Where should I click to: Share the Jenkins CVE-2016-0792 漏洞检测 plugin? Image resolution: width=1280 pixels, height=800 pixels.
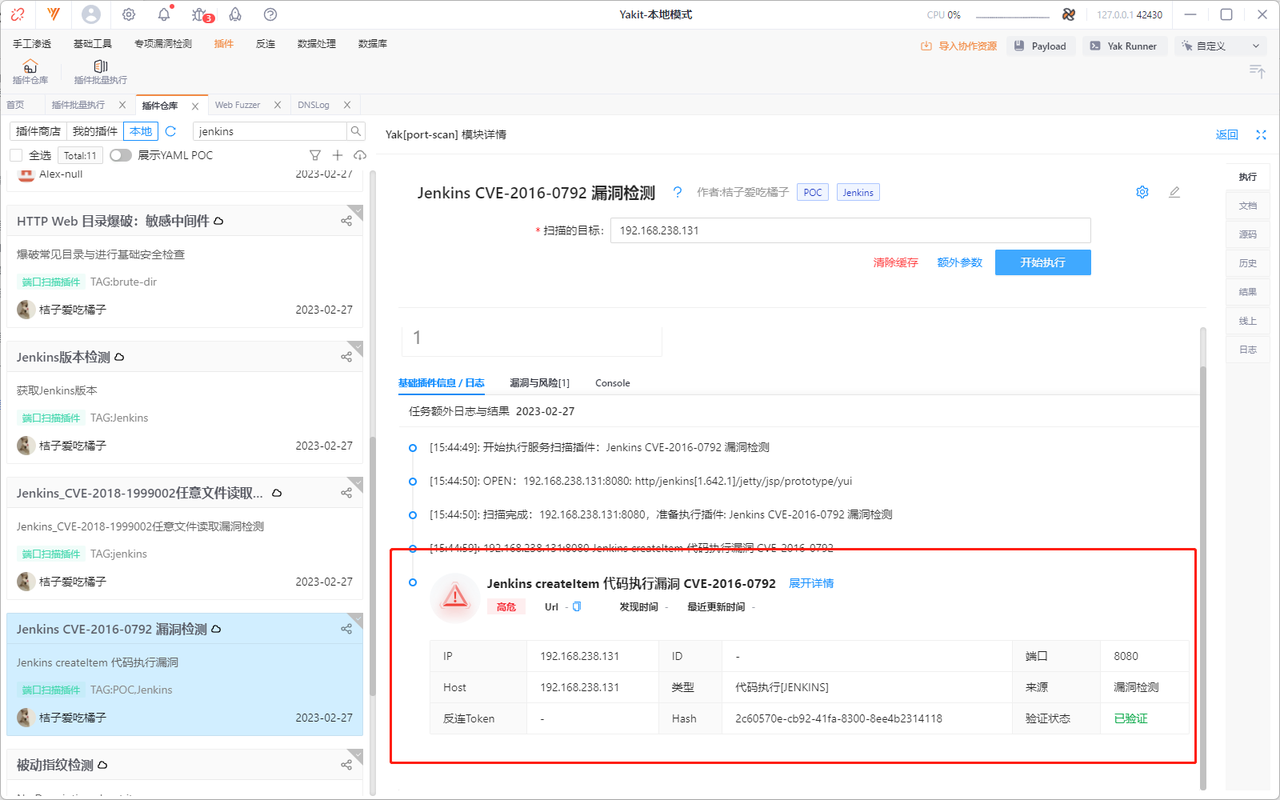click(x=346, y=629)
